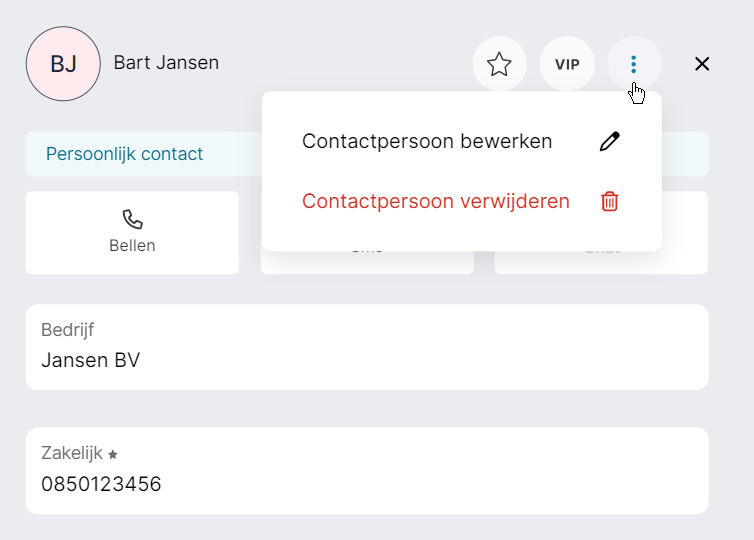Select Contactpersoon bewerken menu entry
Screen dimensions: 754x540
[x=427, y=141]
